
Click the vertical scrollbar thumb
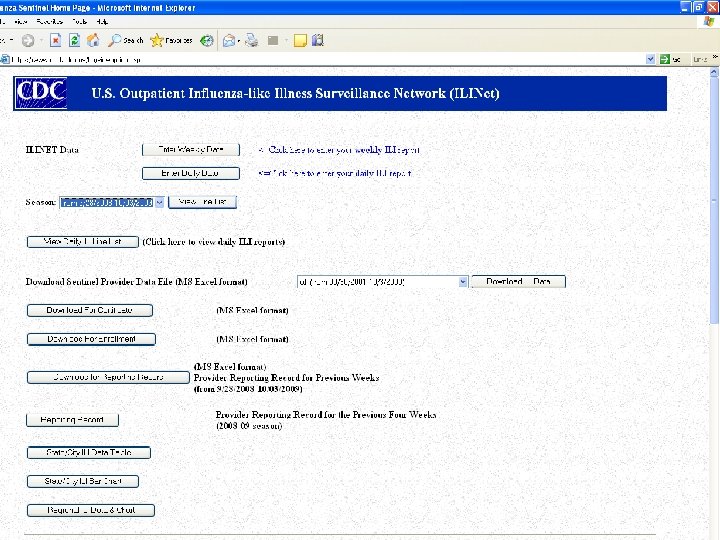click(714, 200)
